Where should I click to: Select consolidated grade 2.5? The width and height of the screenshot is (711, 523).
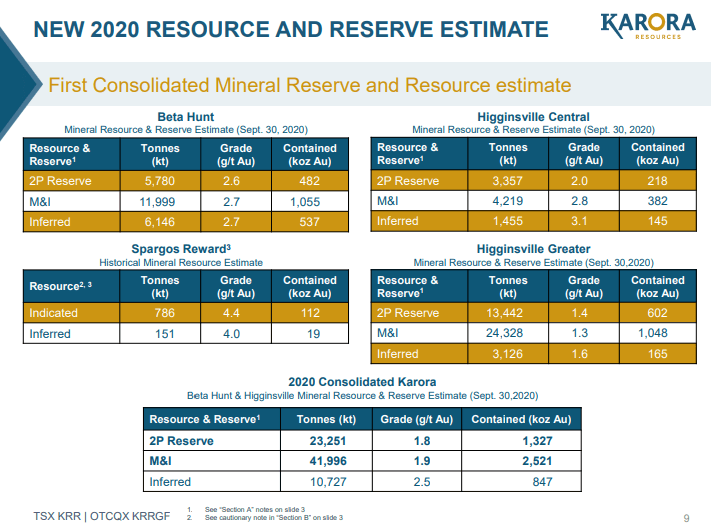(x=422, y=482)
